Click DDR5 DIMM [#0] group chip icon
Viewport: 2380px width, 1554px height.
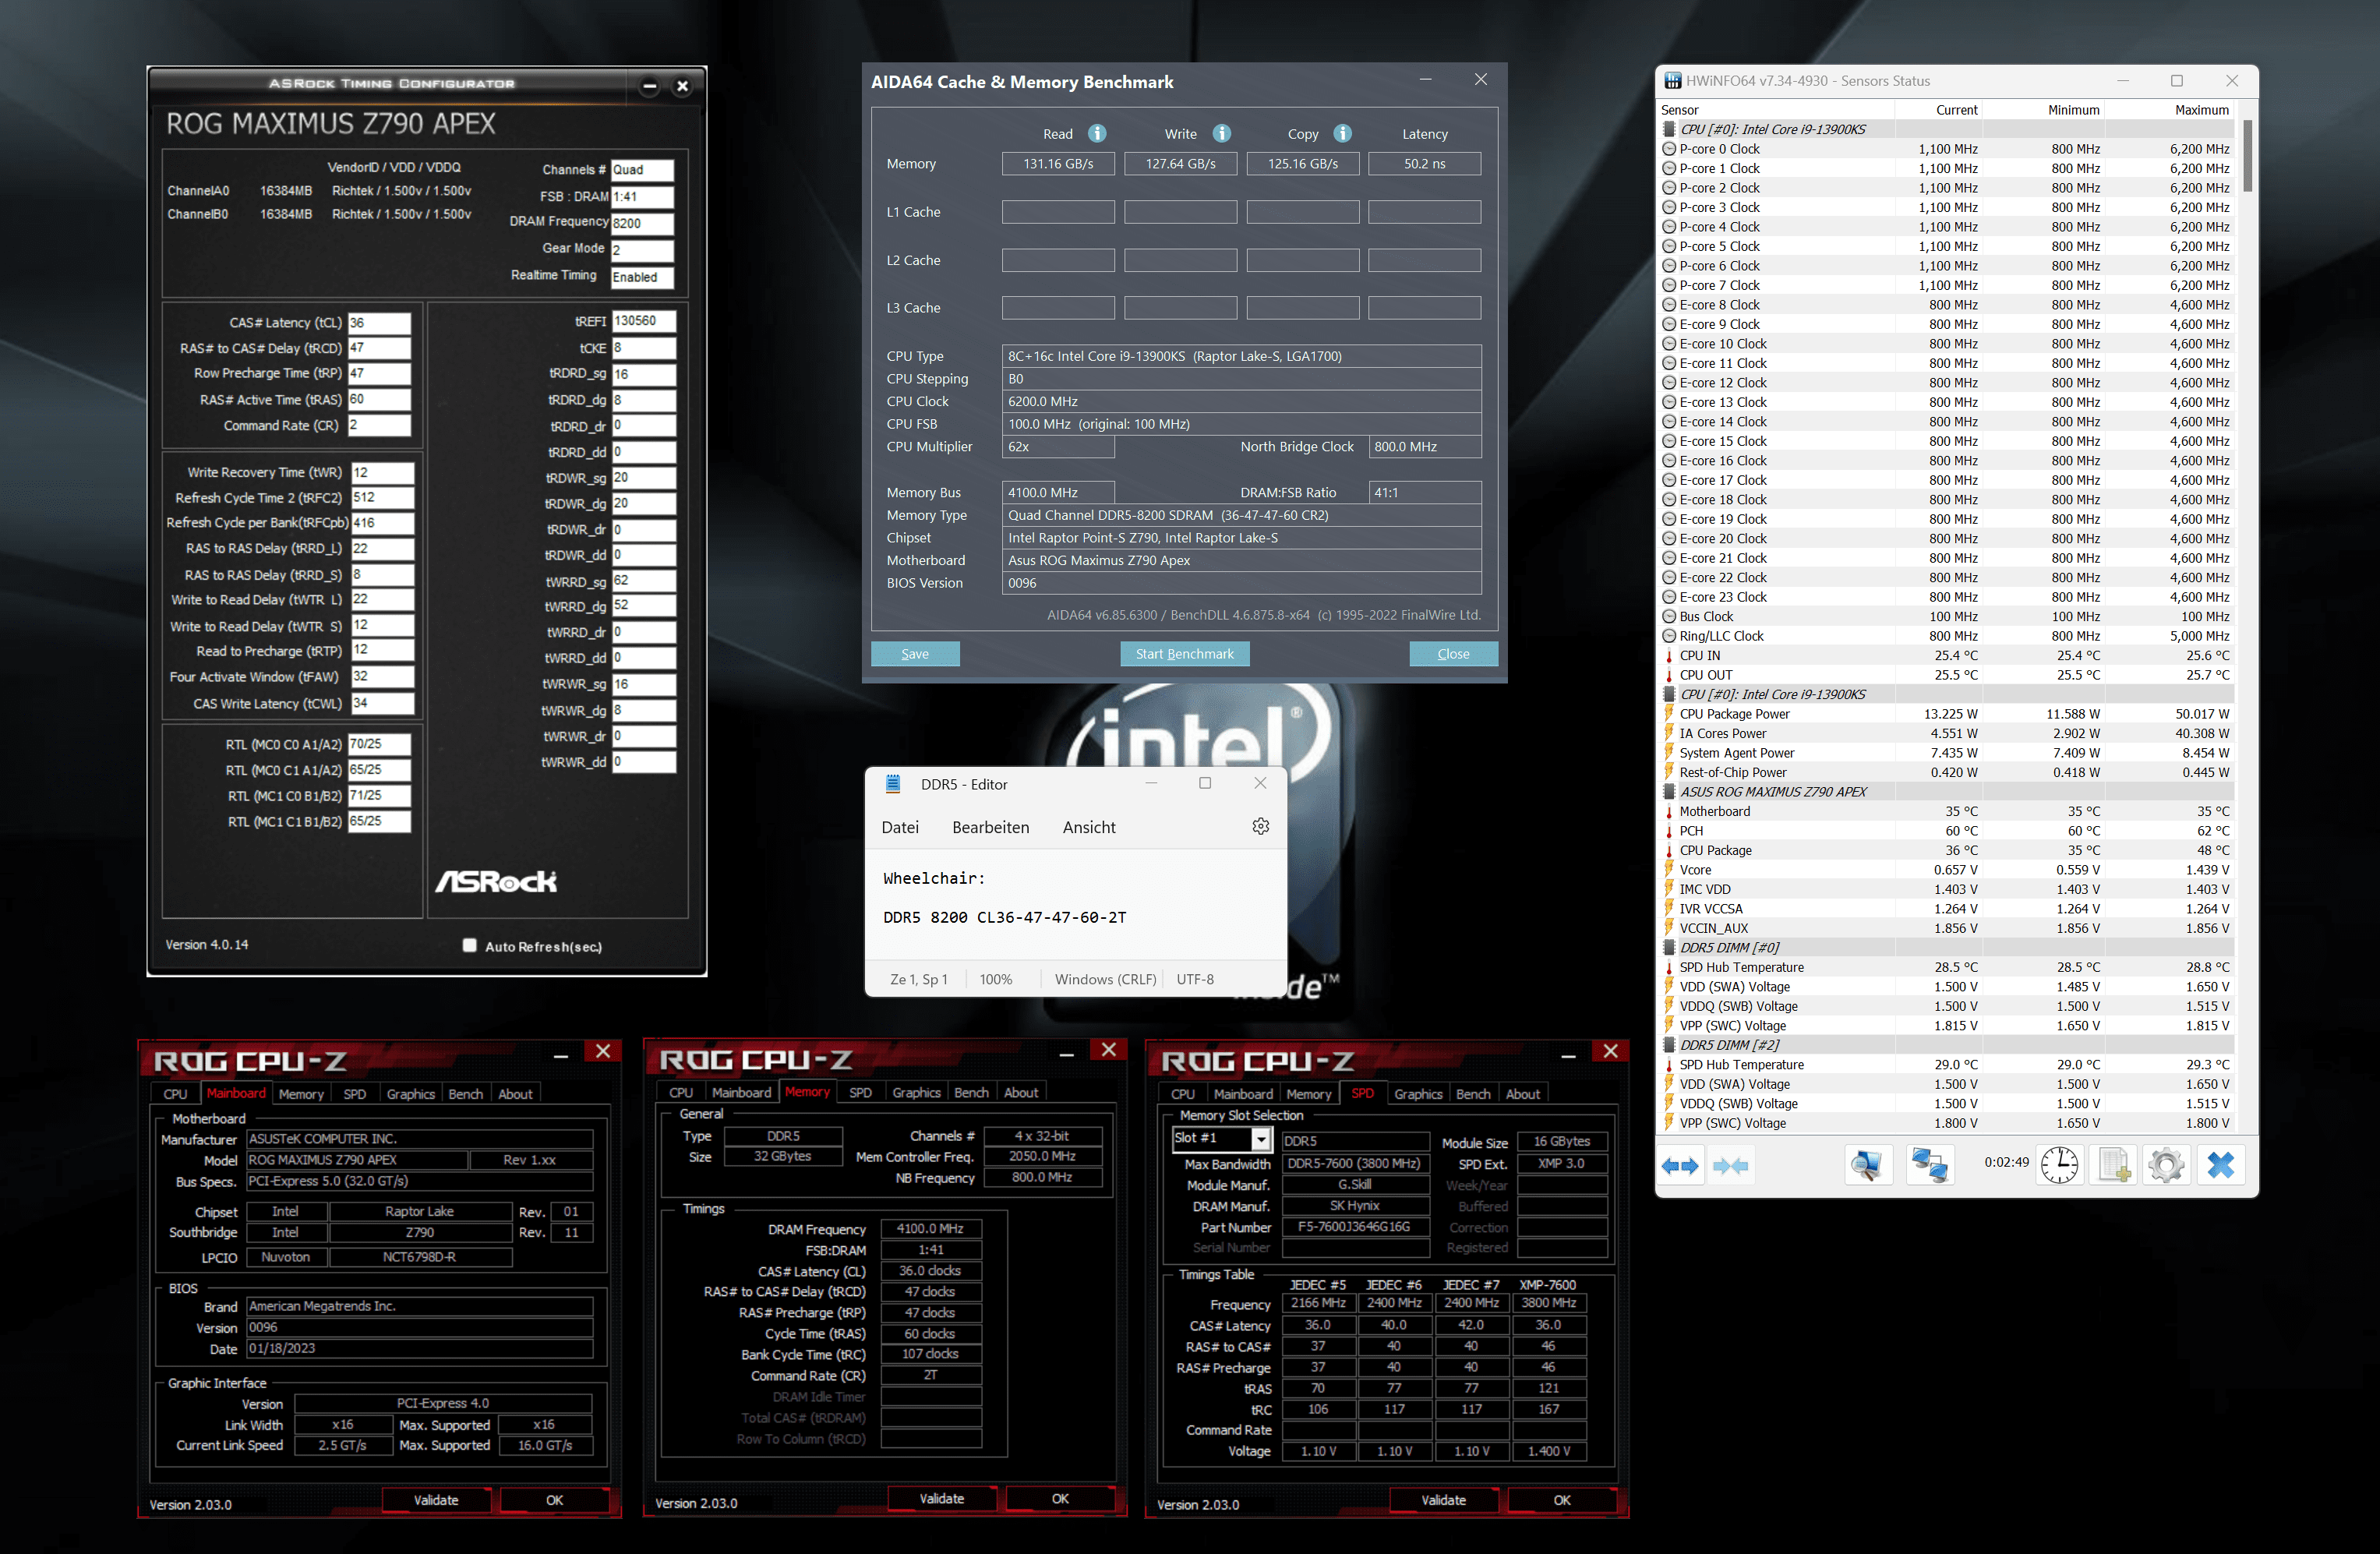1669,948
